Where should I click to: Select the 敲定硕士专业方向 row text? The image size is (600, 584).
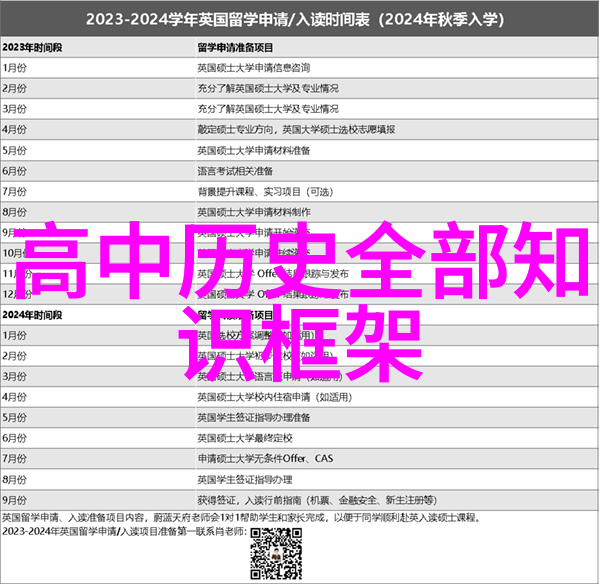point(295,129)
